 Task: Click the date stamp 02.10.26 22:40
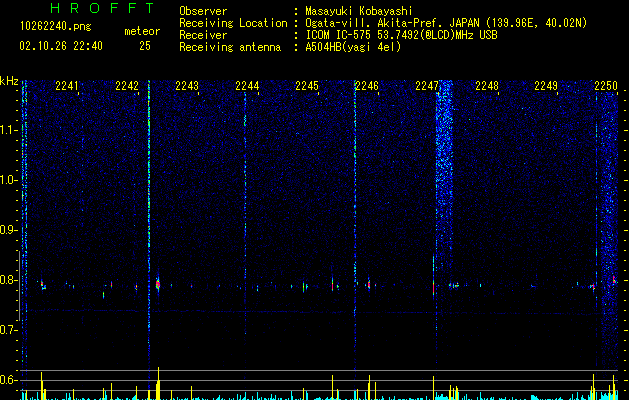click(x=61, y=46)
